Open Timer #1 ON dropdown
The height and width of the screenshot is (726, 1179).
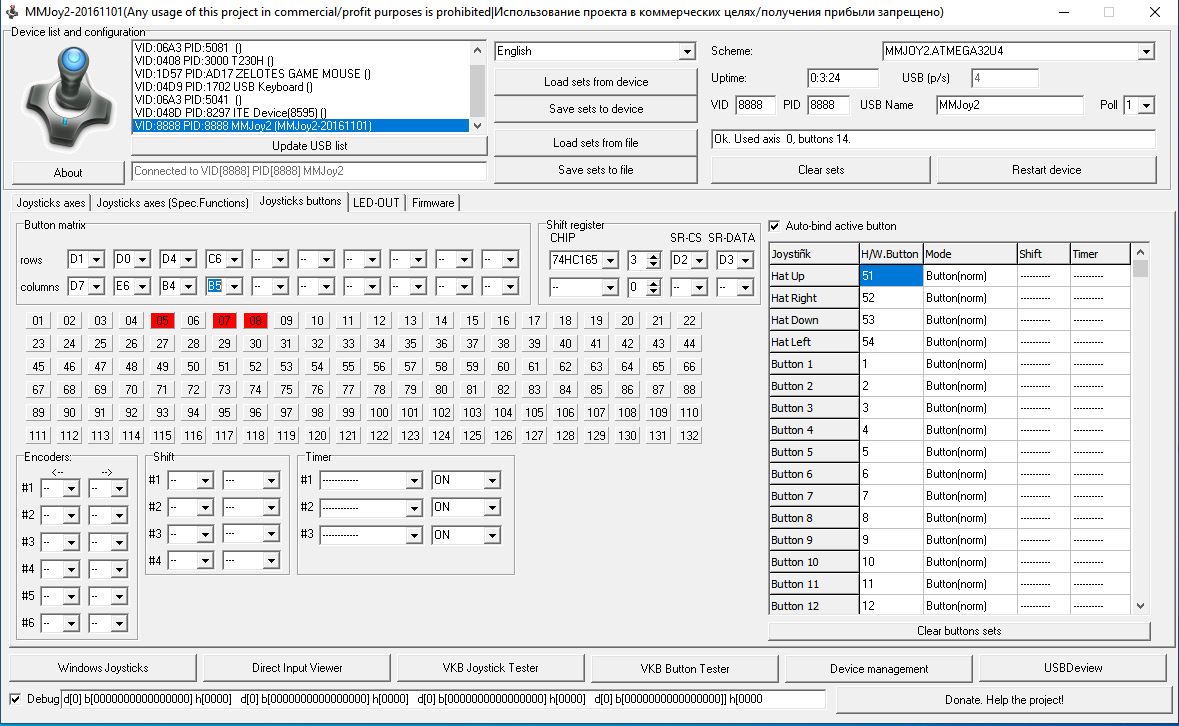492,480
